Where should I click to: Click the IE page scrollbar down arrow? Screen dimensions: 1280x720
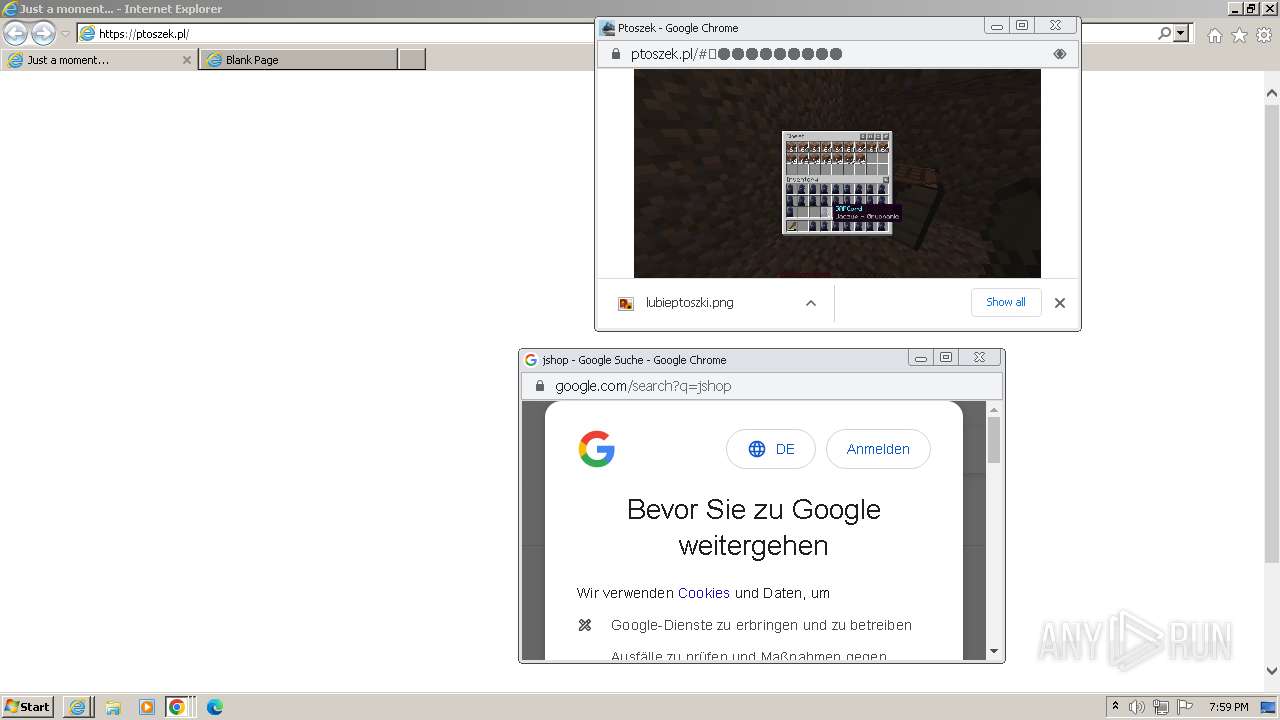click(1272, 671)
